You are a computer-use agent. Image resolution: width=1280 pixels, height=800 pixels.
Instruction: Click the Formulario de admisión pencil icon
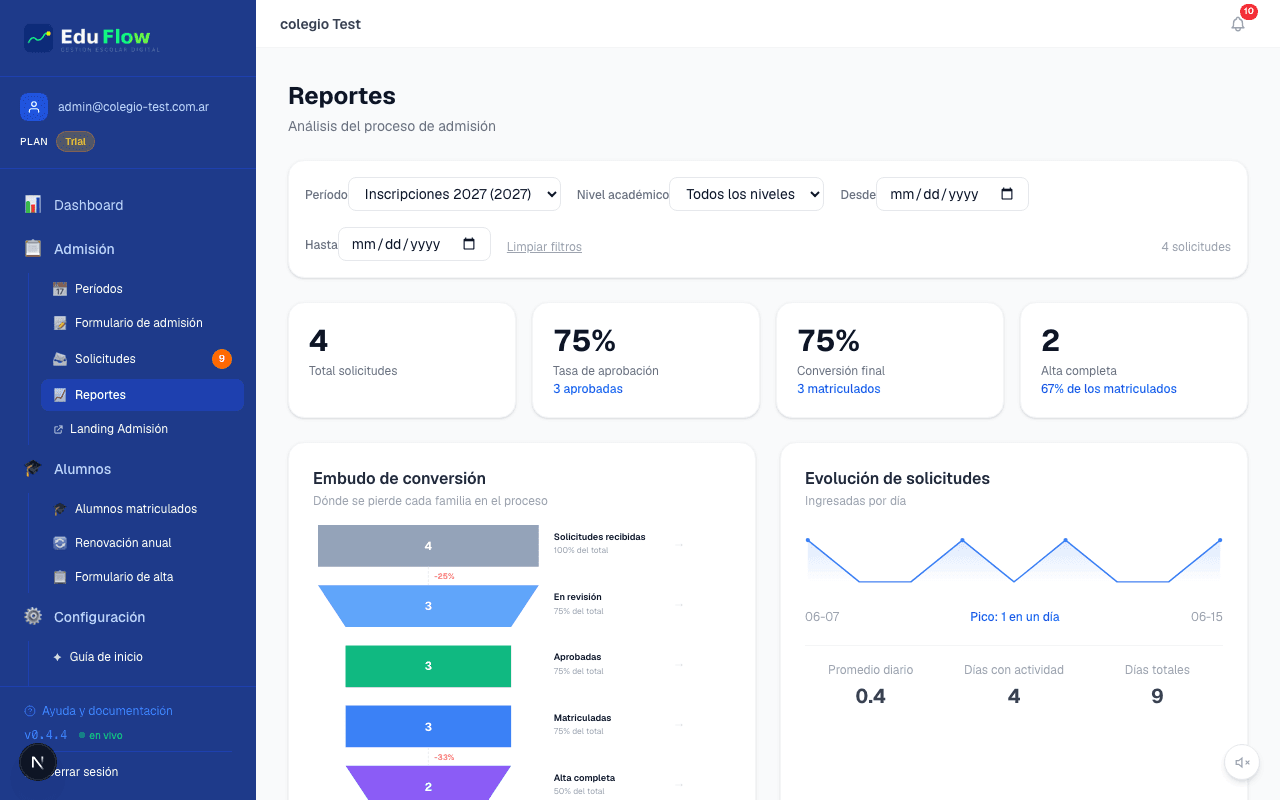tap(60, 323)
